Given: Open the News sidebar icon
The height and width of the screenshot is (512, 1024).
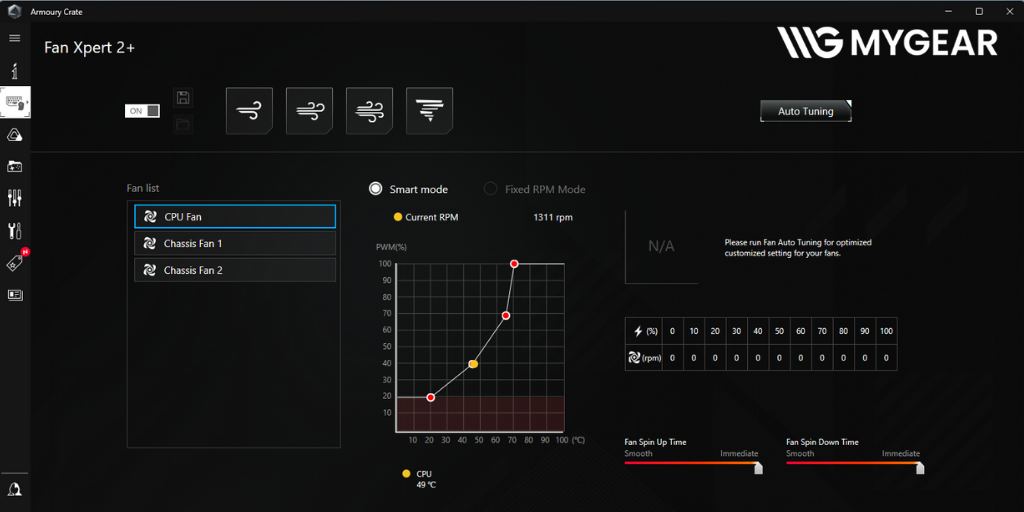Looking at the screenshot, I should point(14,295).
